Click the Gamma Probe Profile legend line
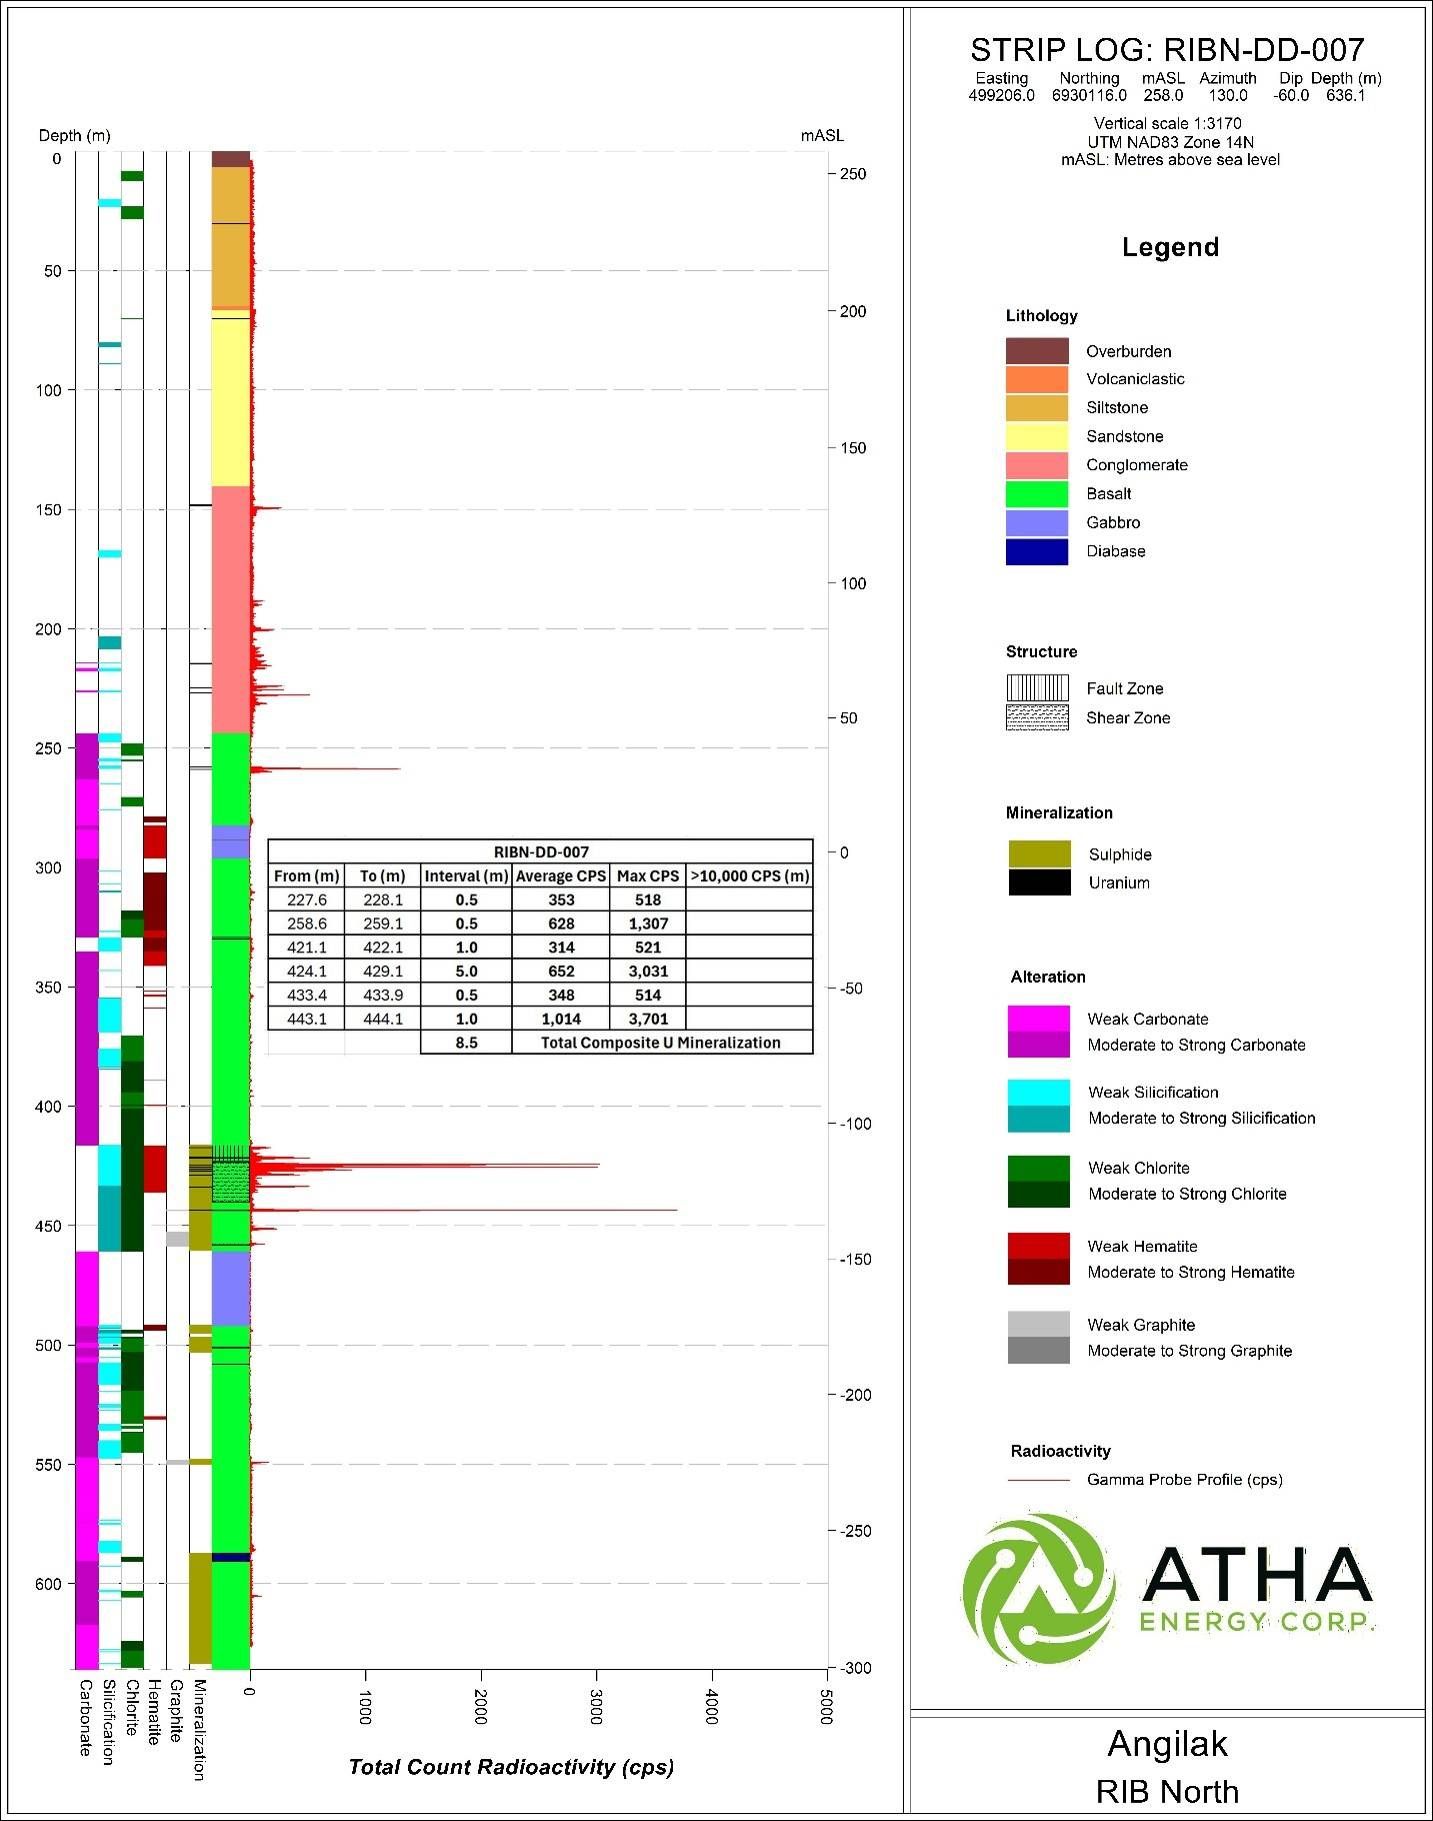This screenshot has height=1821, width=1433. click(x=1039, y=1480)
